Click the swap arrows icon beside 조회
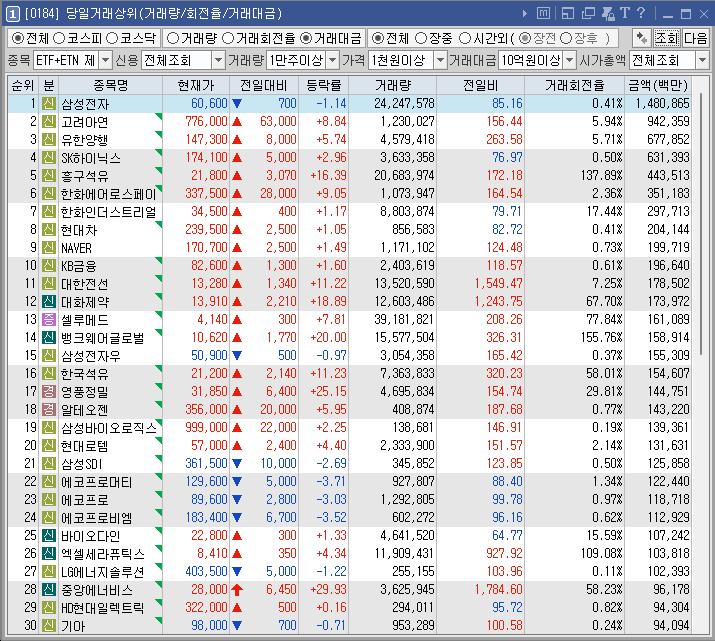Viewport: 715px width, 641px height. point(642,38)
